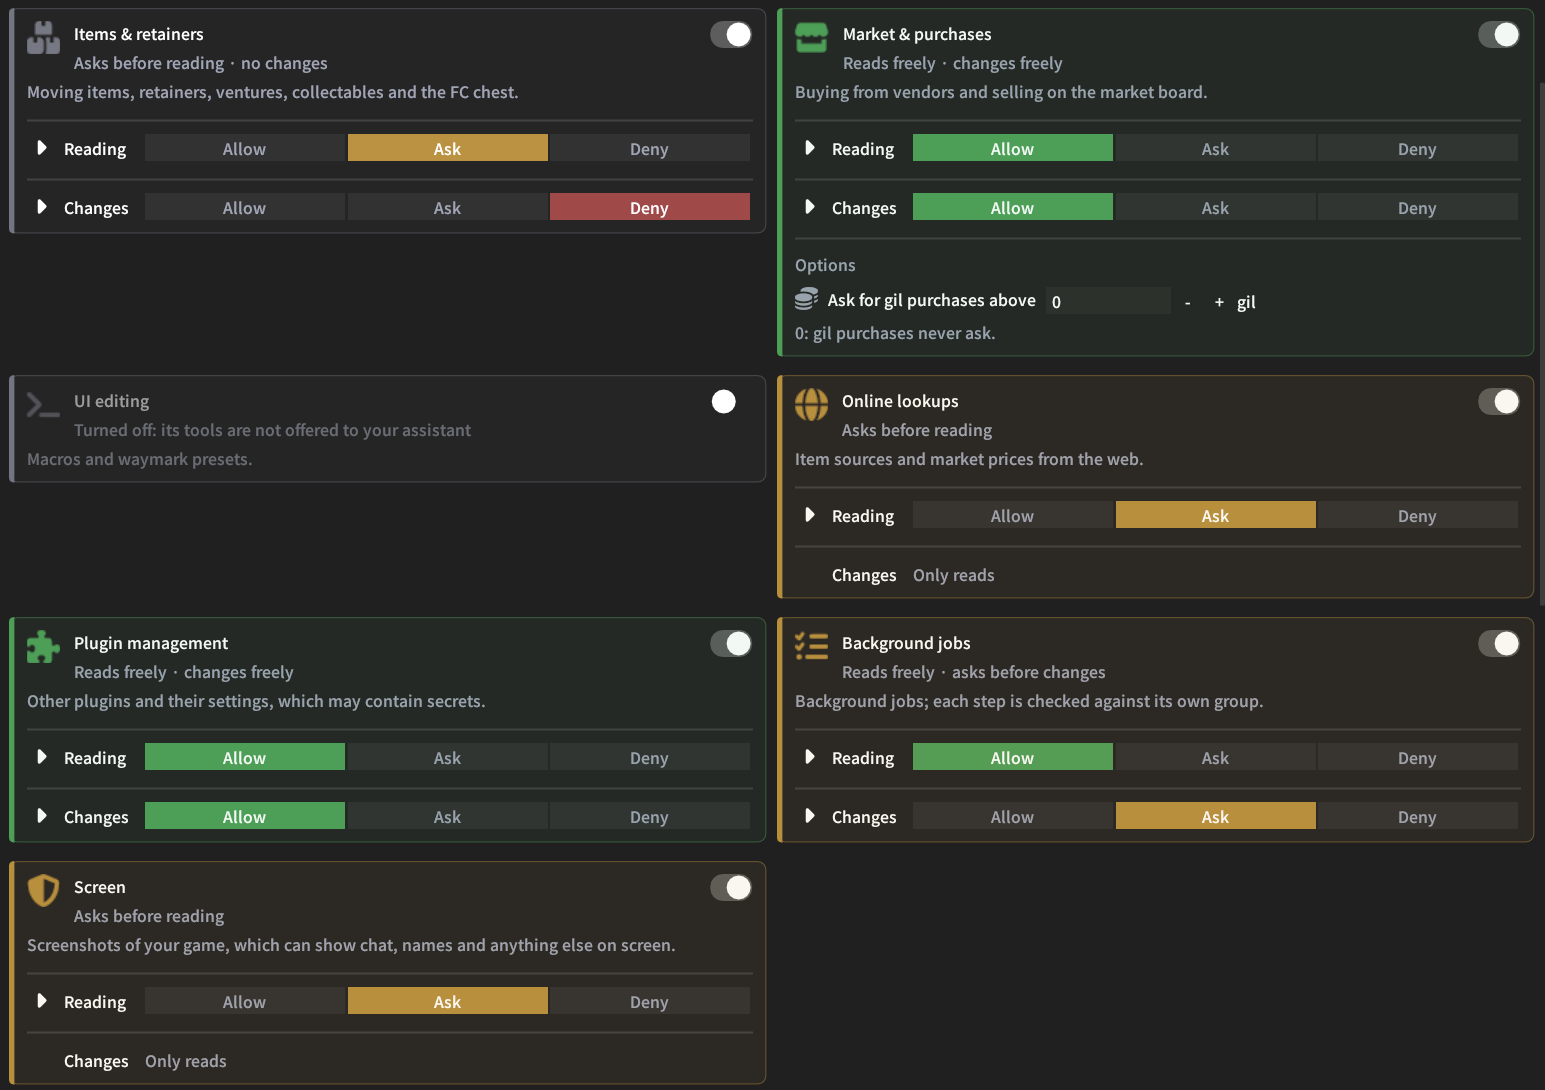This screenshot has width=1545, height=1090.
Task: Toggle the Market & purchases switch
Action: [1499, 34]
